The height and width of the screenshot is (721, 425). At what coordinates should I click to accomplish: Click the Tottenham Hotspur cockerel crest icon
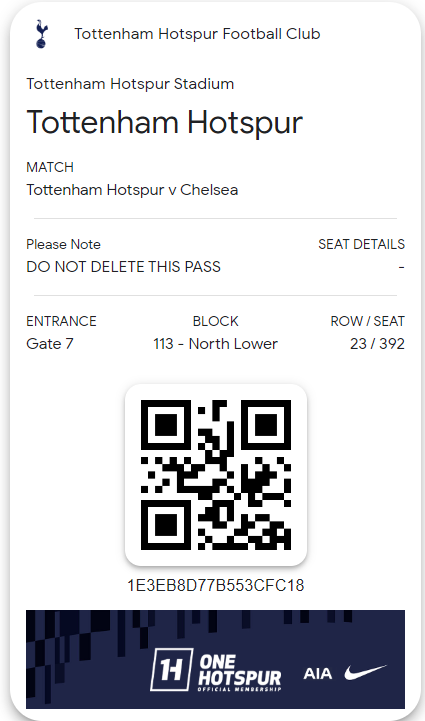point(41,34)
